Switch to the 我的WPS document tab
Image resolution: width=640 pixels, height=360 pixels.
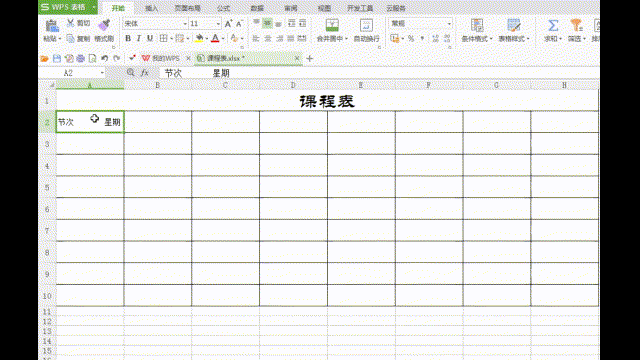161,58
